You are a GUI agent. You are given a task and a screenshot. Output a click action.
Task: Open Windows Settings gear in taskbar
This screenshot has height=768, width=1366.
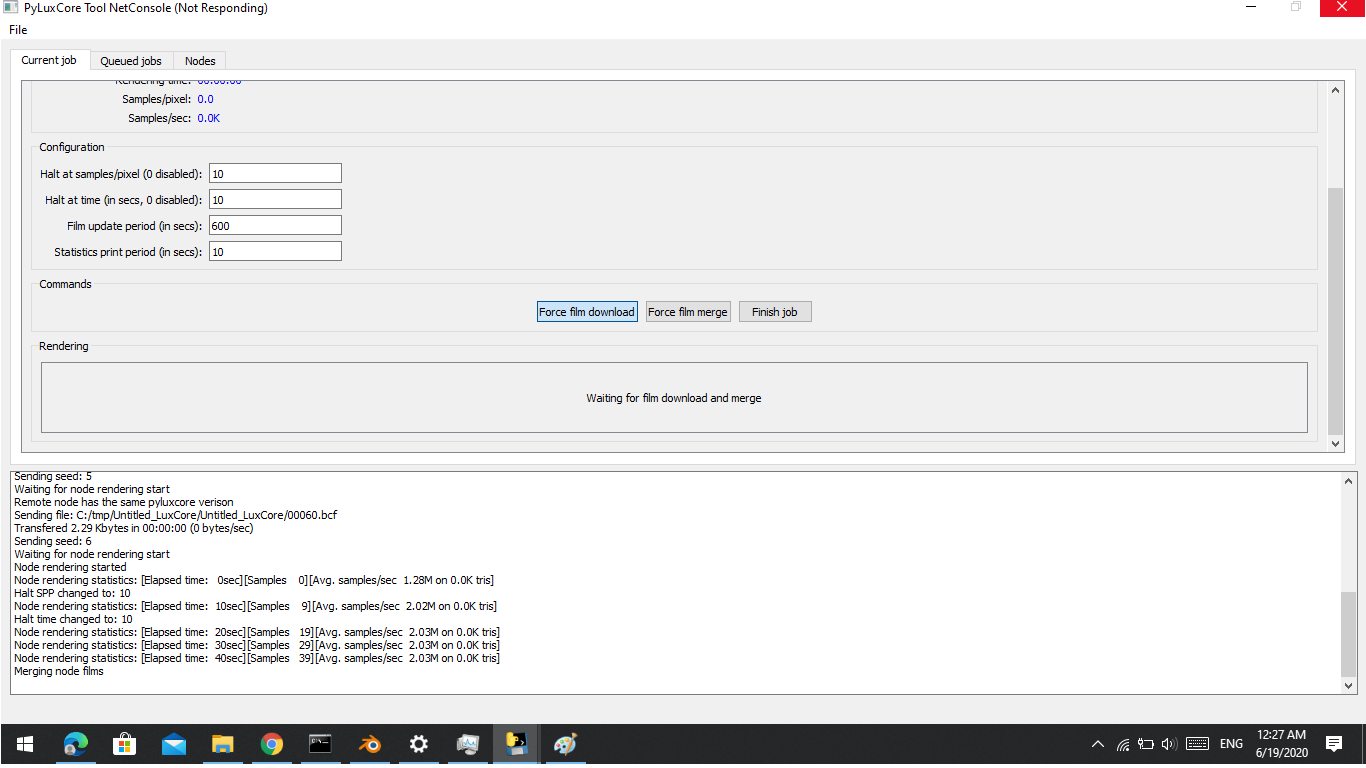[419, 744]
